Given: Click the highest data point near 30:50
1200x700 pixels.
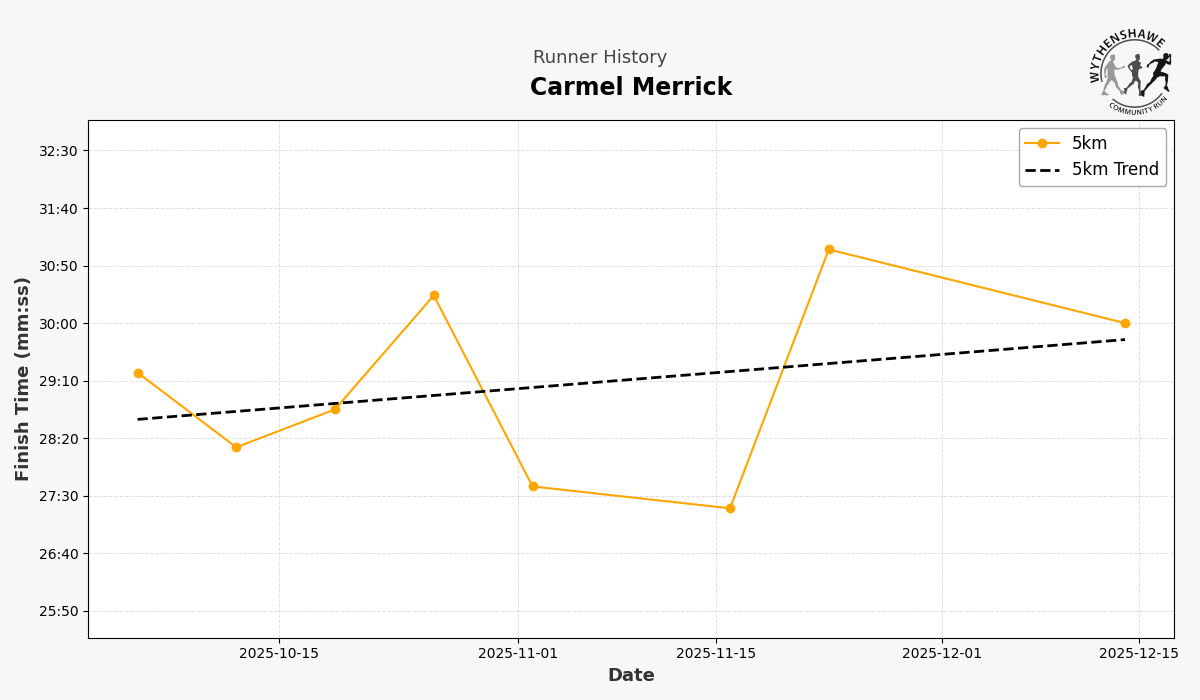Looking at the screenshot, I should click(x=829, y=250).
